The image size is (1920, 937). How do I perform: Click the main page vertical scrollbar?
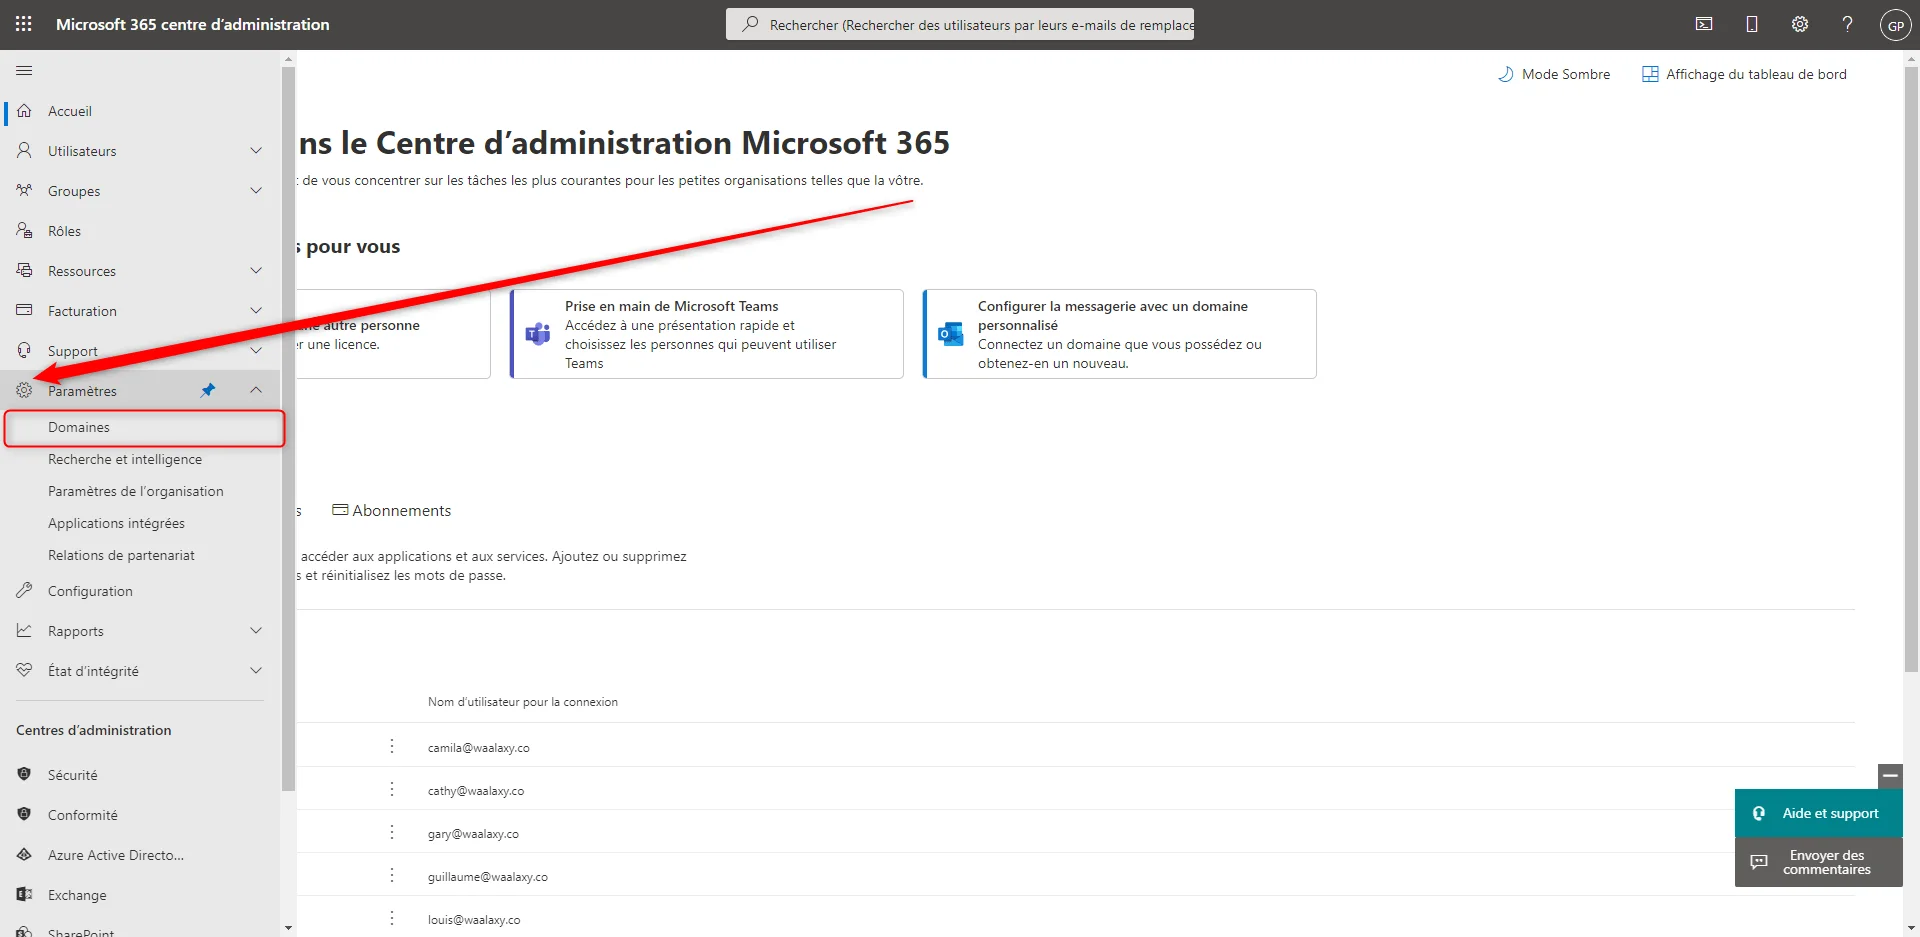pos(1911,370)
